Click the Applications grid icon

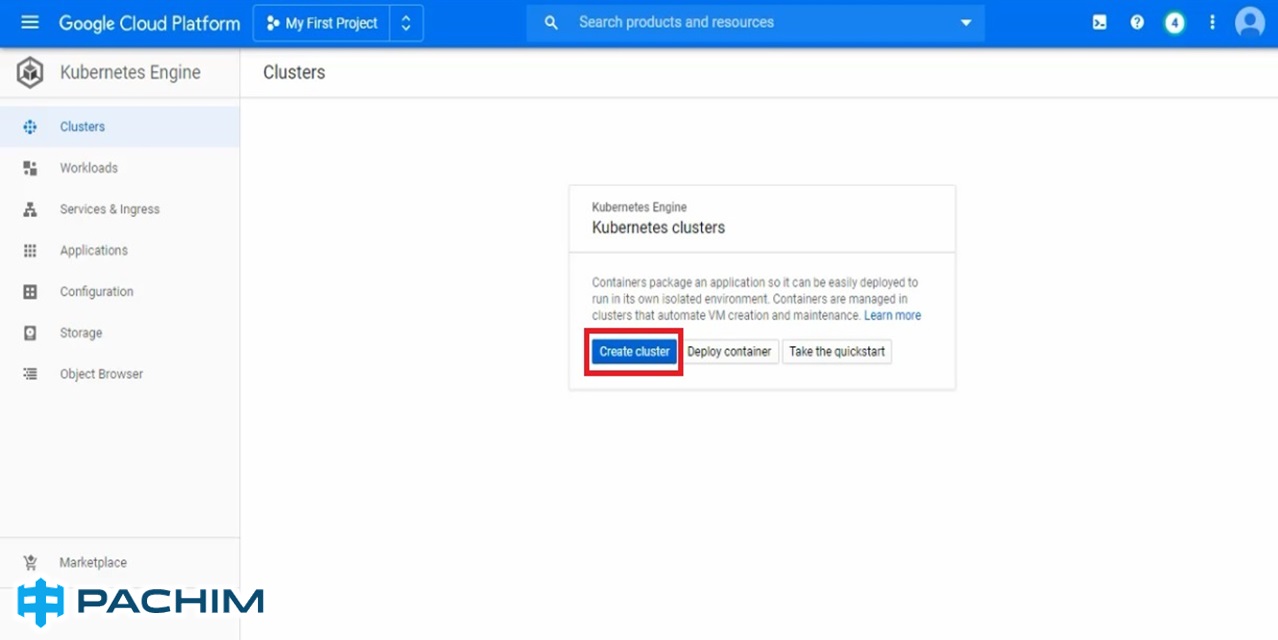click(30, 250)
